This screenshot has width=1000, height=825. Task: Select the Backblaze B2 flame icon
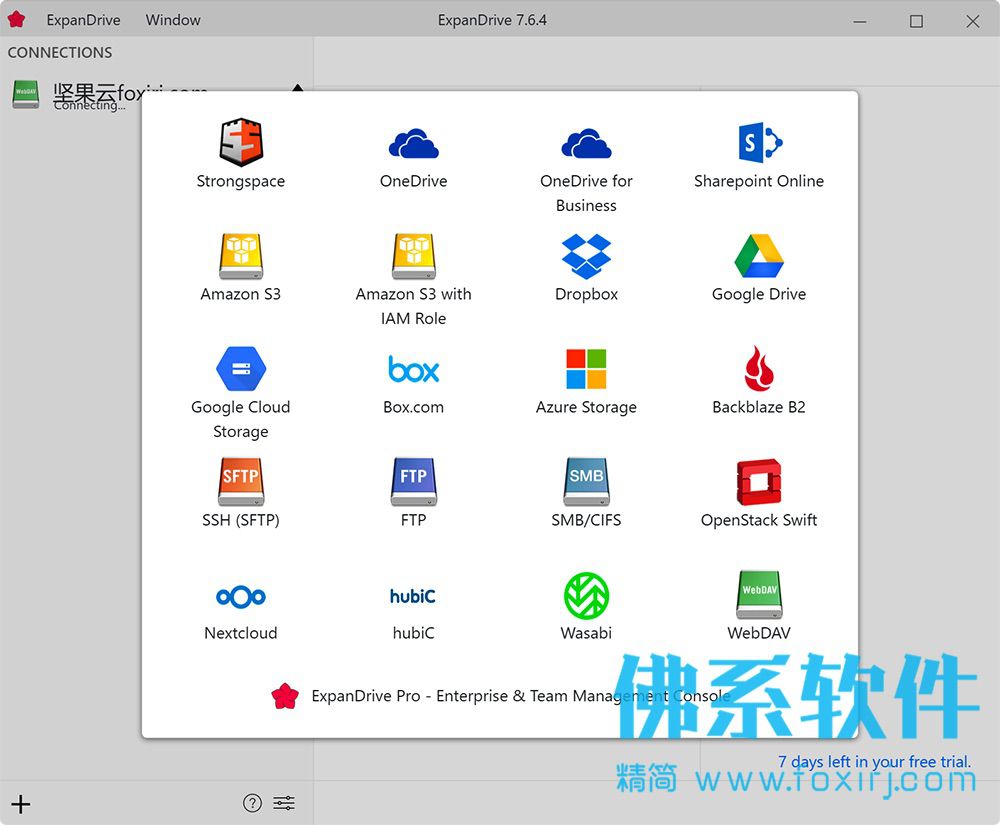759,369
